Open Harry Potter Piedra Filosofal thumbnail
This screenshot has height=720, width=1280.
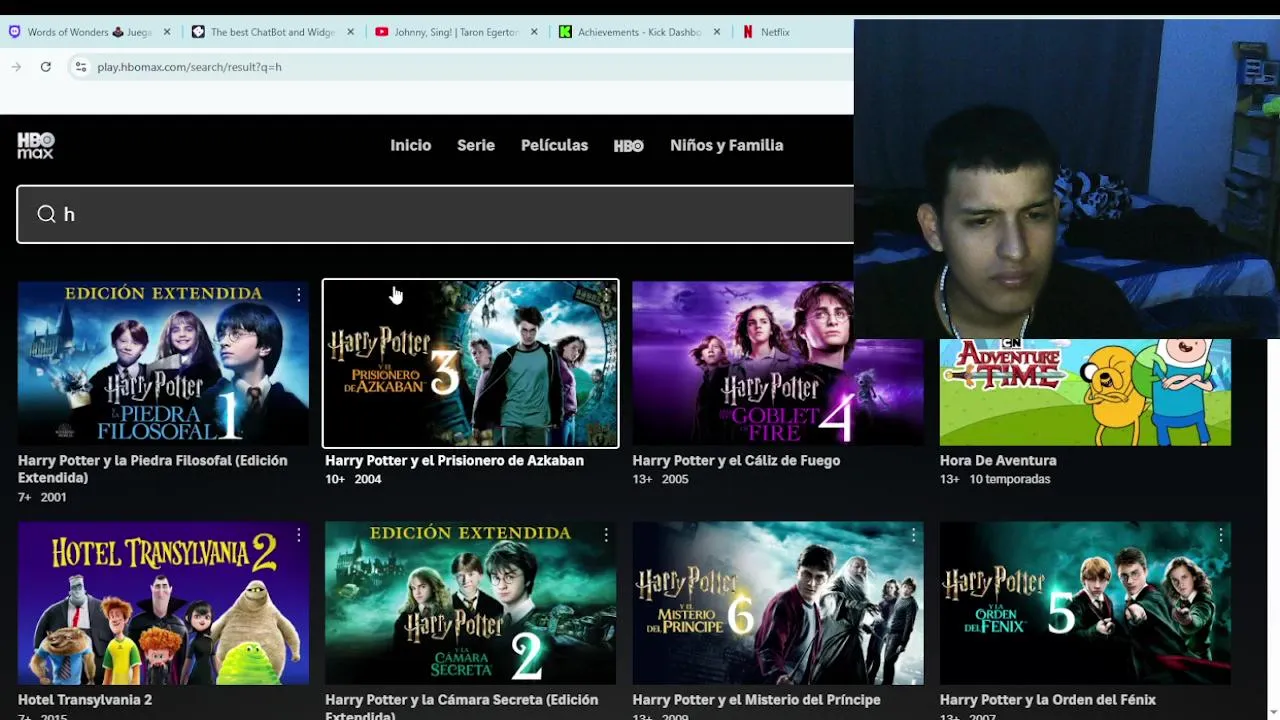click(163, 363)
